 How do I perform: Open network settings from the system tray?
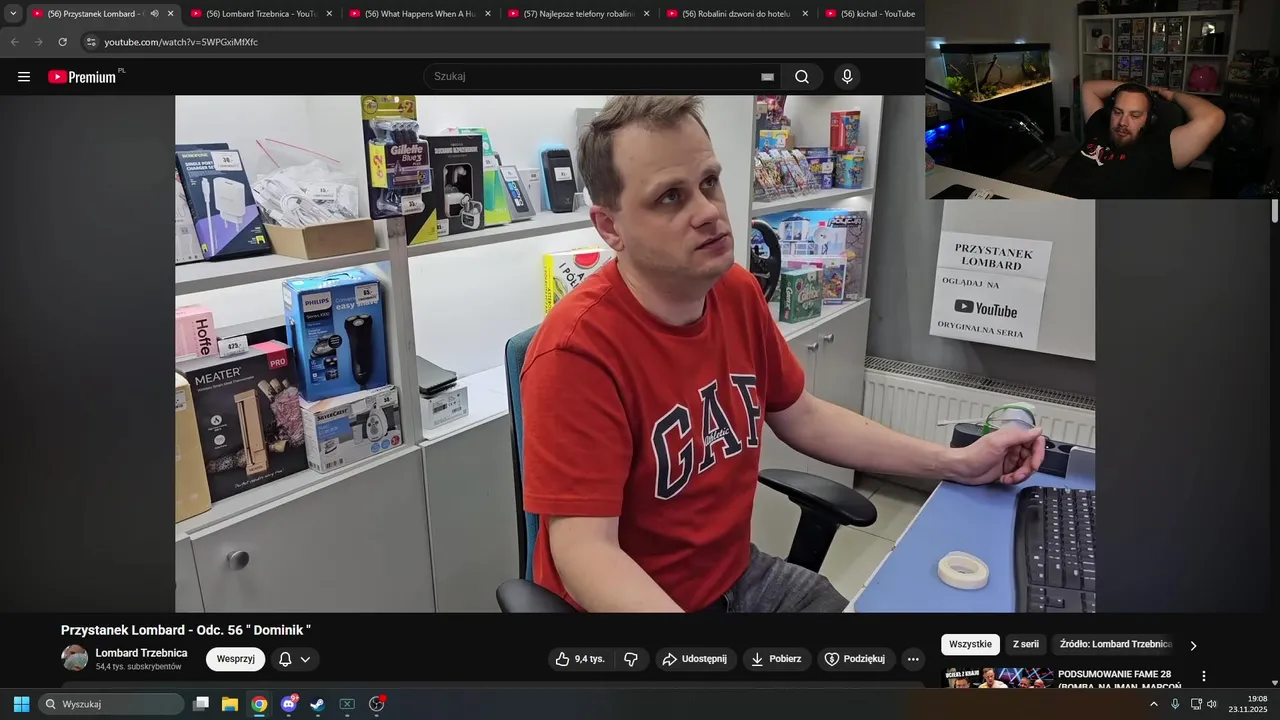coord(1196,704)
